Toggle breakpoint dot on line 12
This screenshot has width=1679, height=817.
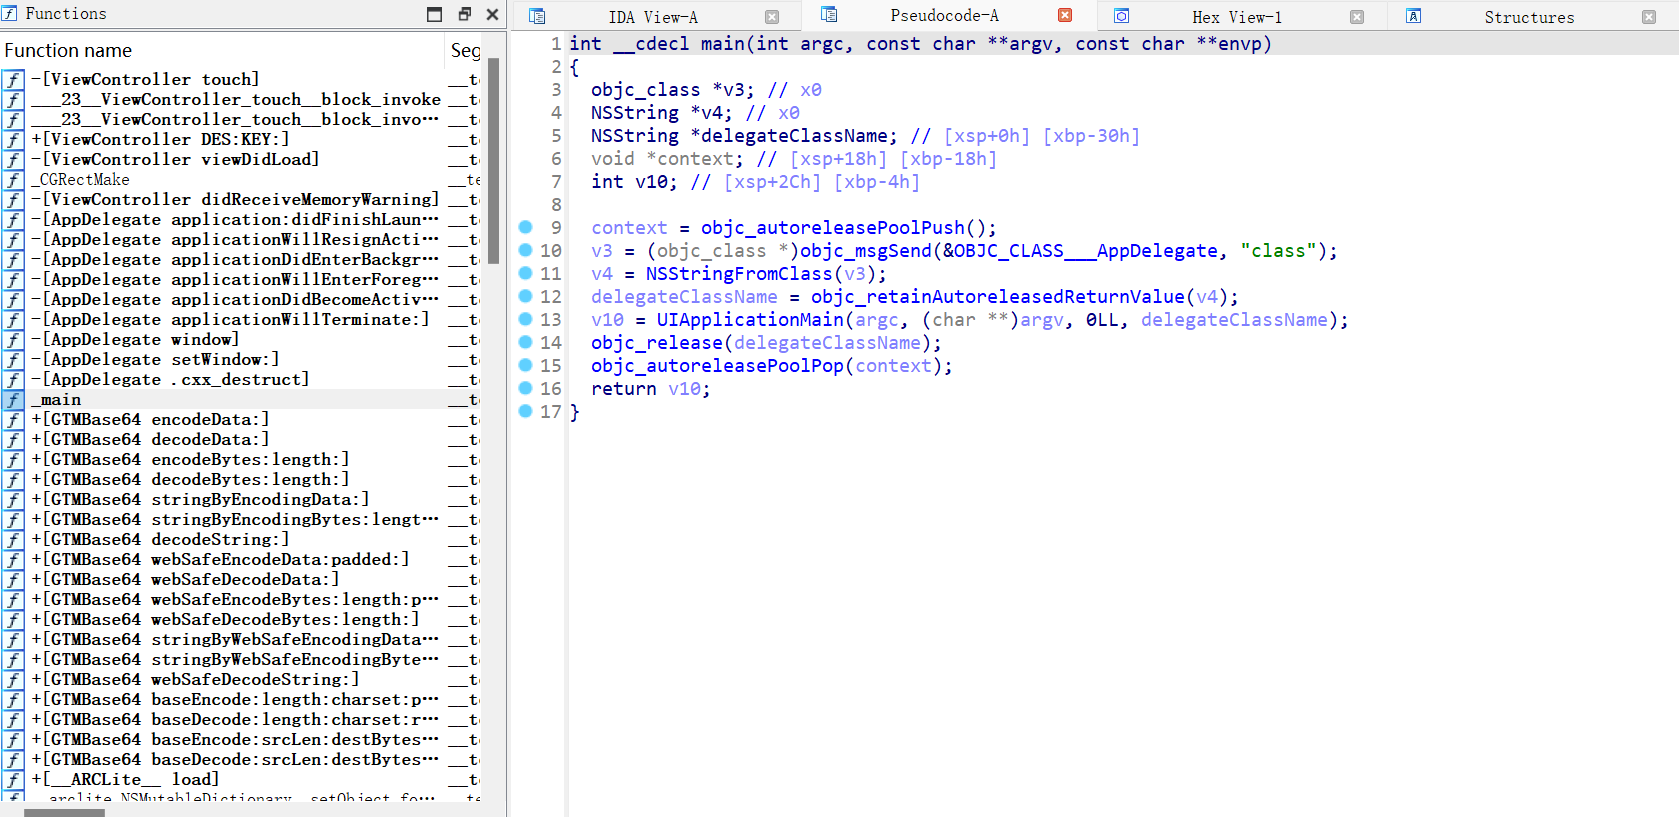526,296
